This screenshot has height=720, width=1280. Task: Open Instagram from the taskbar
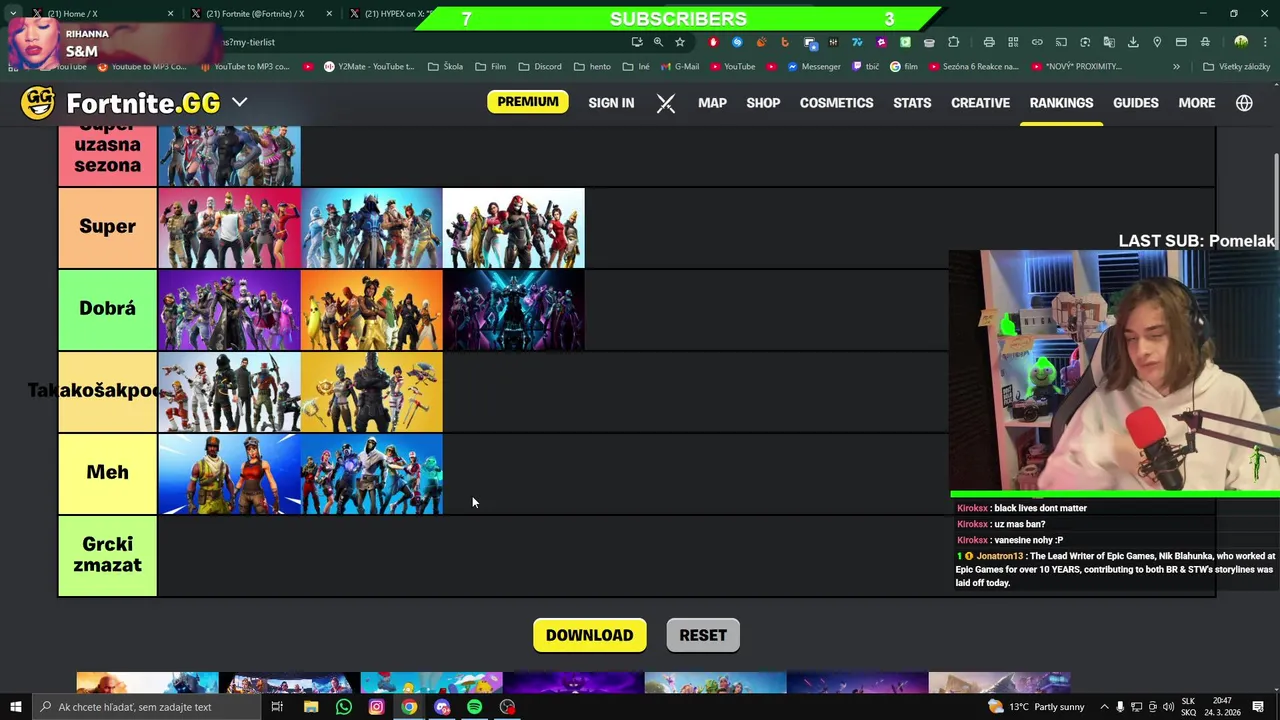376,707
